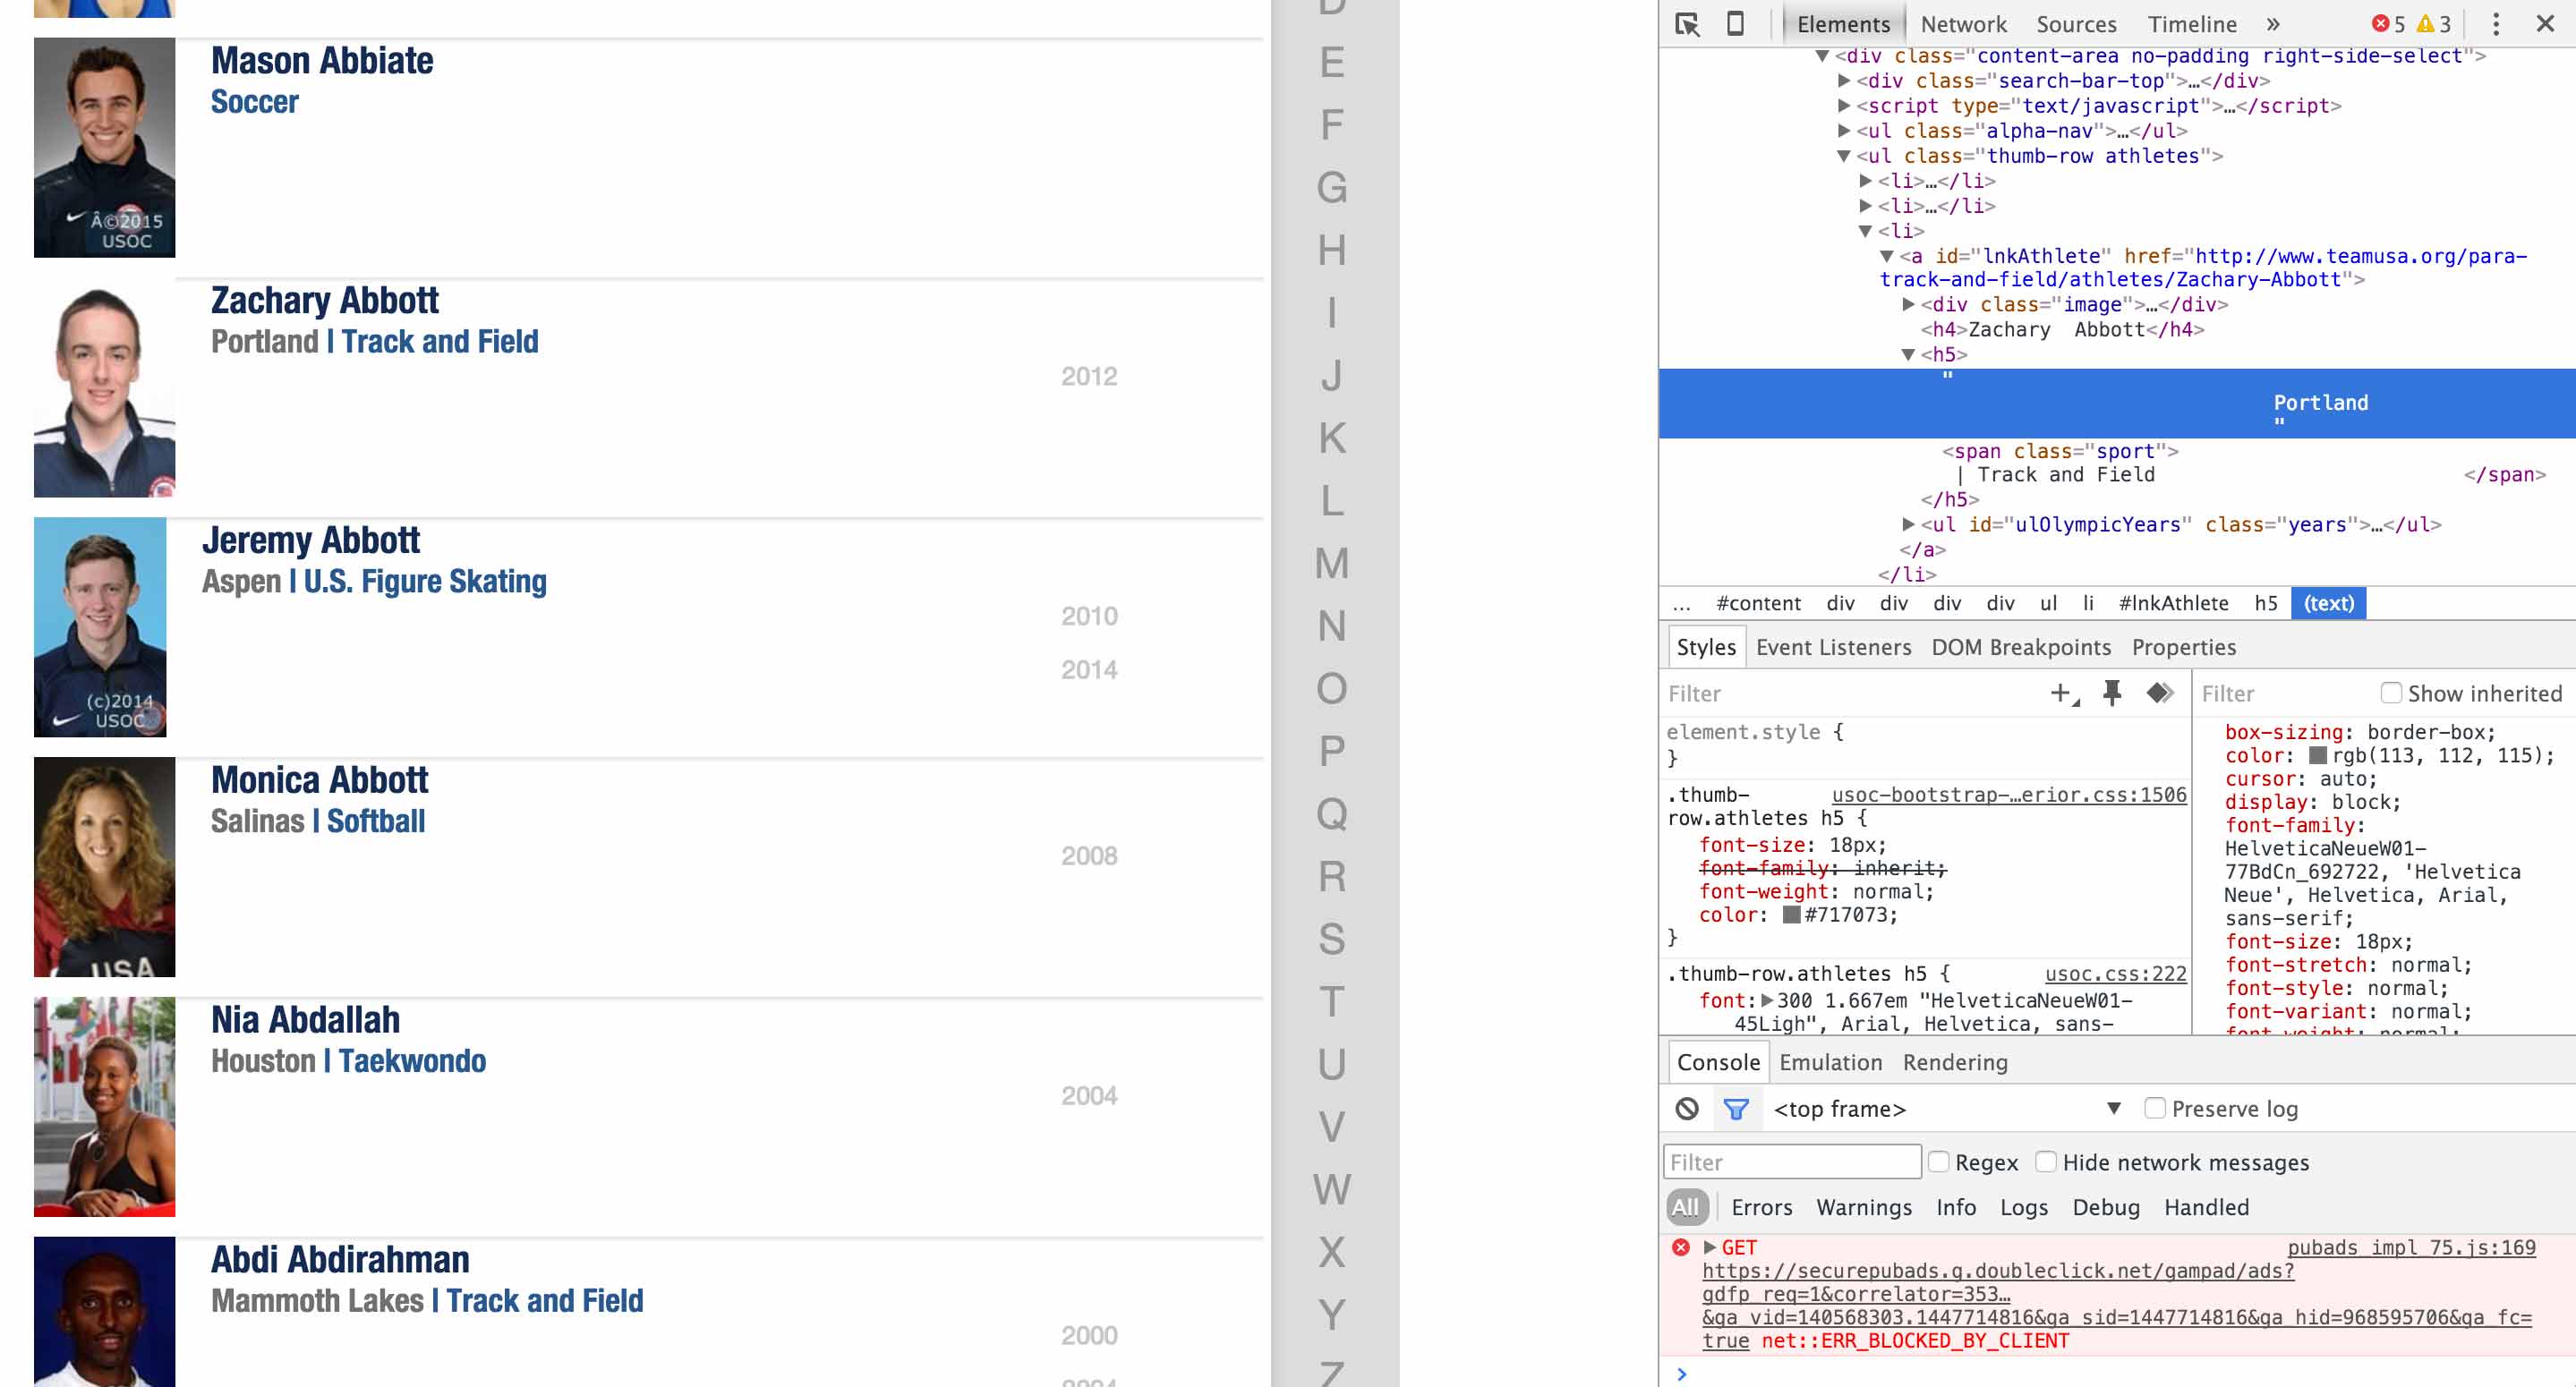Focus the computed styles filter field
The height and width of the screenshot is (1387, 2576).
[2285, 693]
